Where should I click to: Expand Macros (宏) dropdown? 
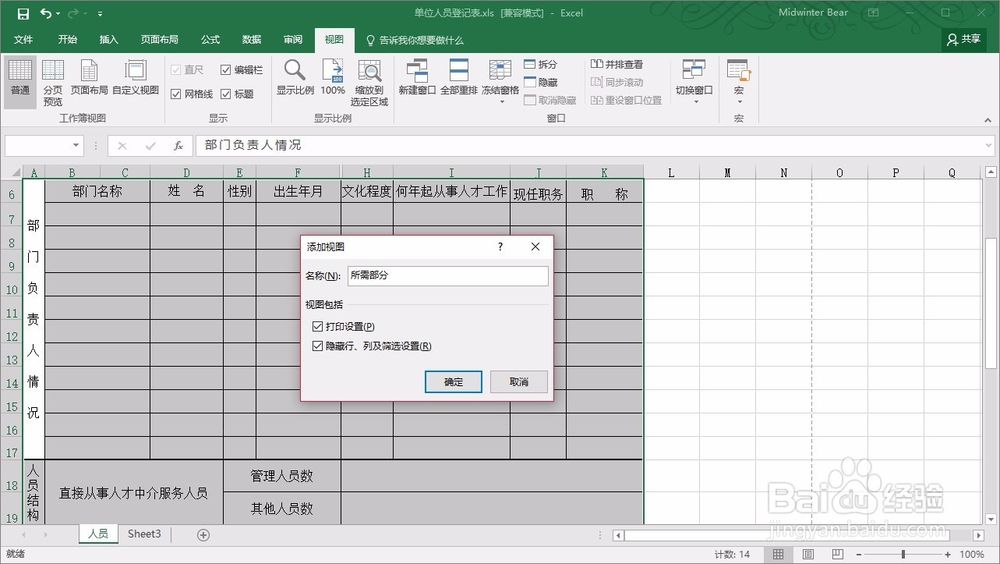[739, 102]
